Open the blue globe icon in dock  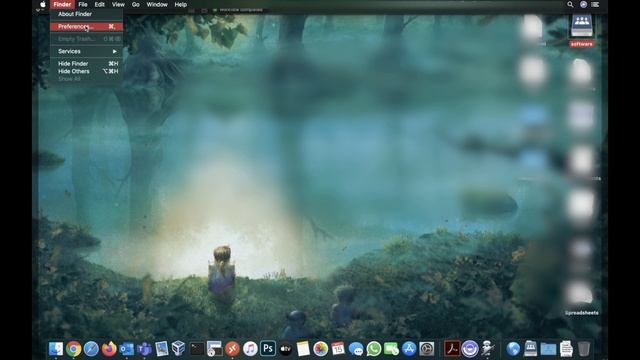513,349
